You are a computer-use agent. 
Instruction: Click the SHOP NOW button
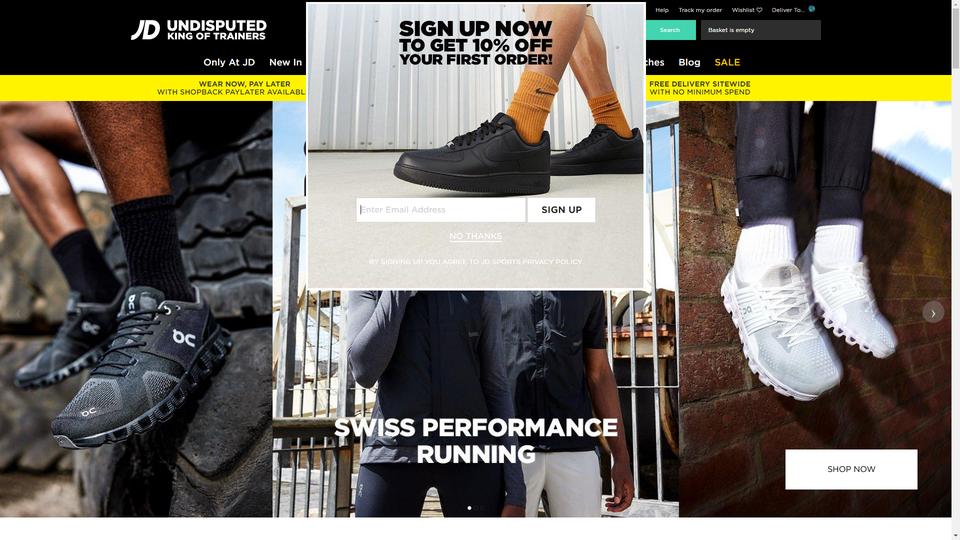(x=851, y=469)
